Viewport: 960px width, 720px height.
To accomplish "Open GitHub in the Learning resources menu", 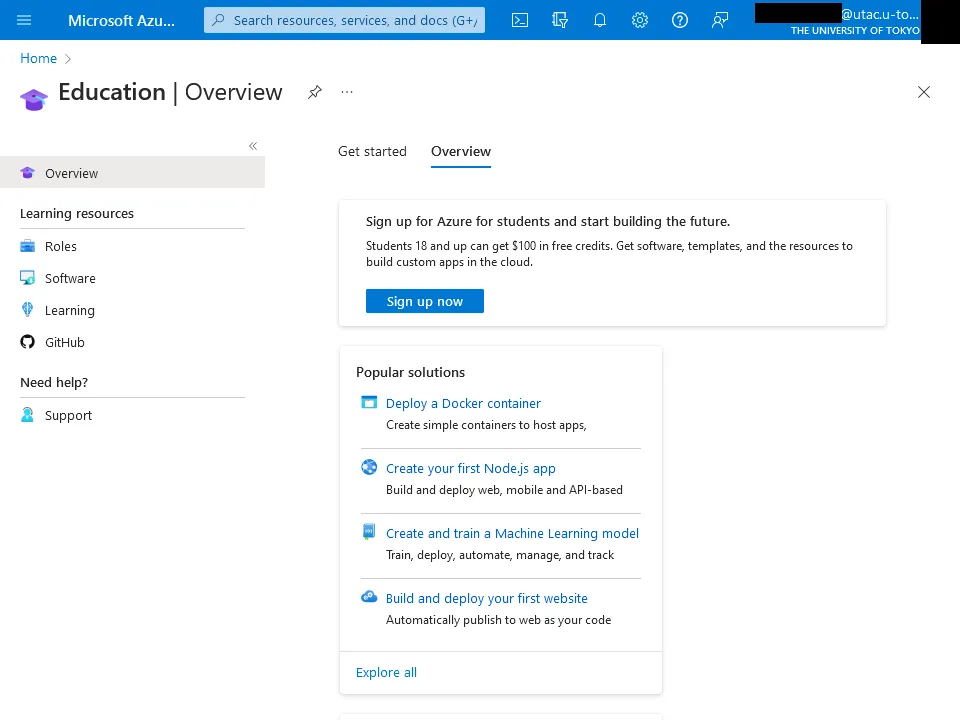I will pyautogui.click(x=65, y=343).
